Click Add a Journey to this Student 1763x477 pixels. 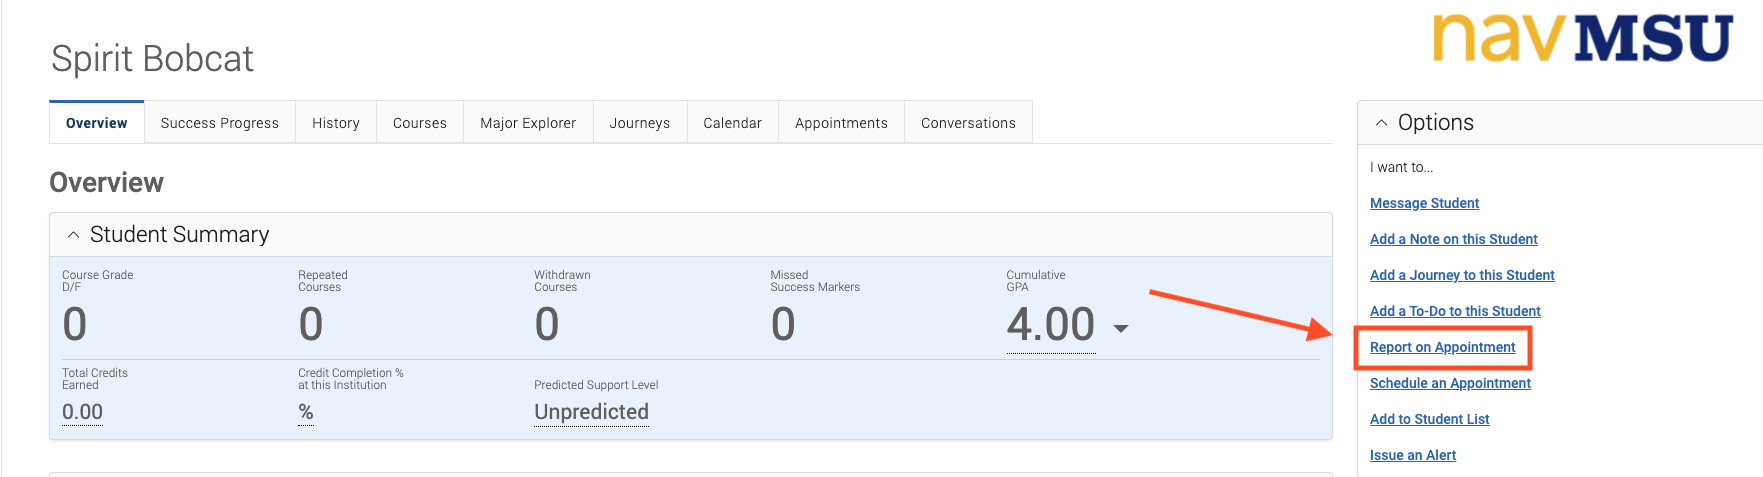pyautogui.click(x=1462, y=275)
